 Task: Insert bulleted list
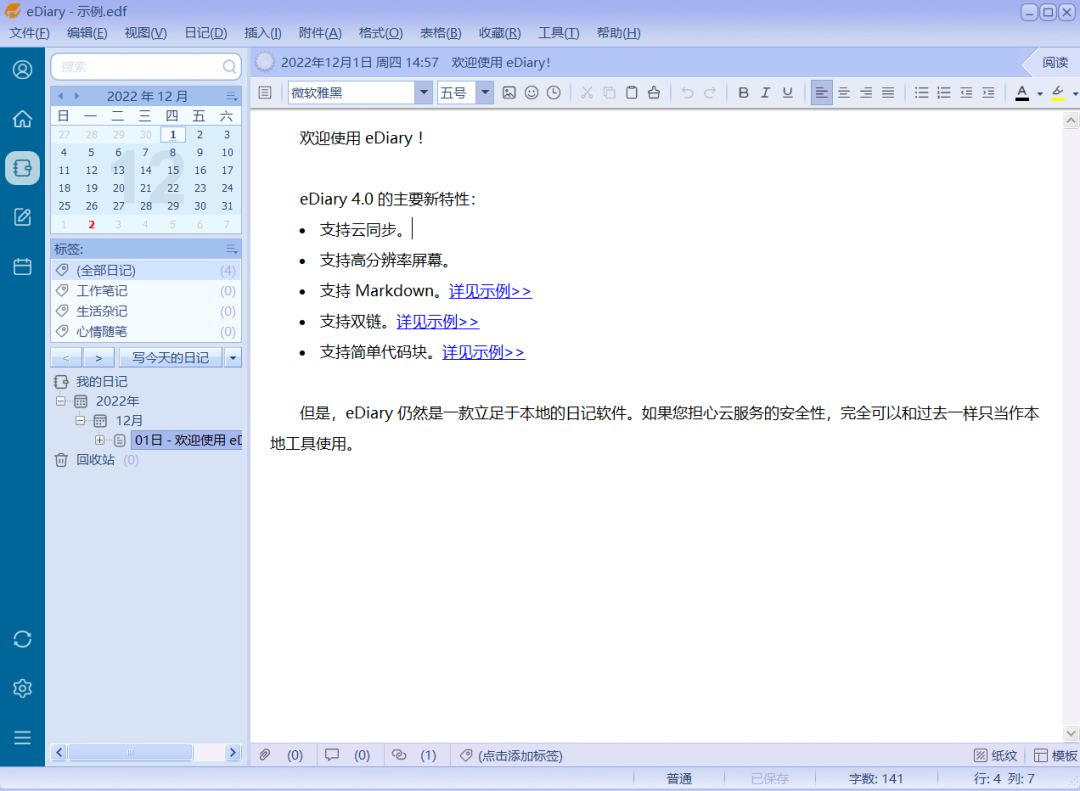(x=922, y=92)
